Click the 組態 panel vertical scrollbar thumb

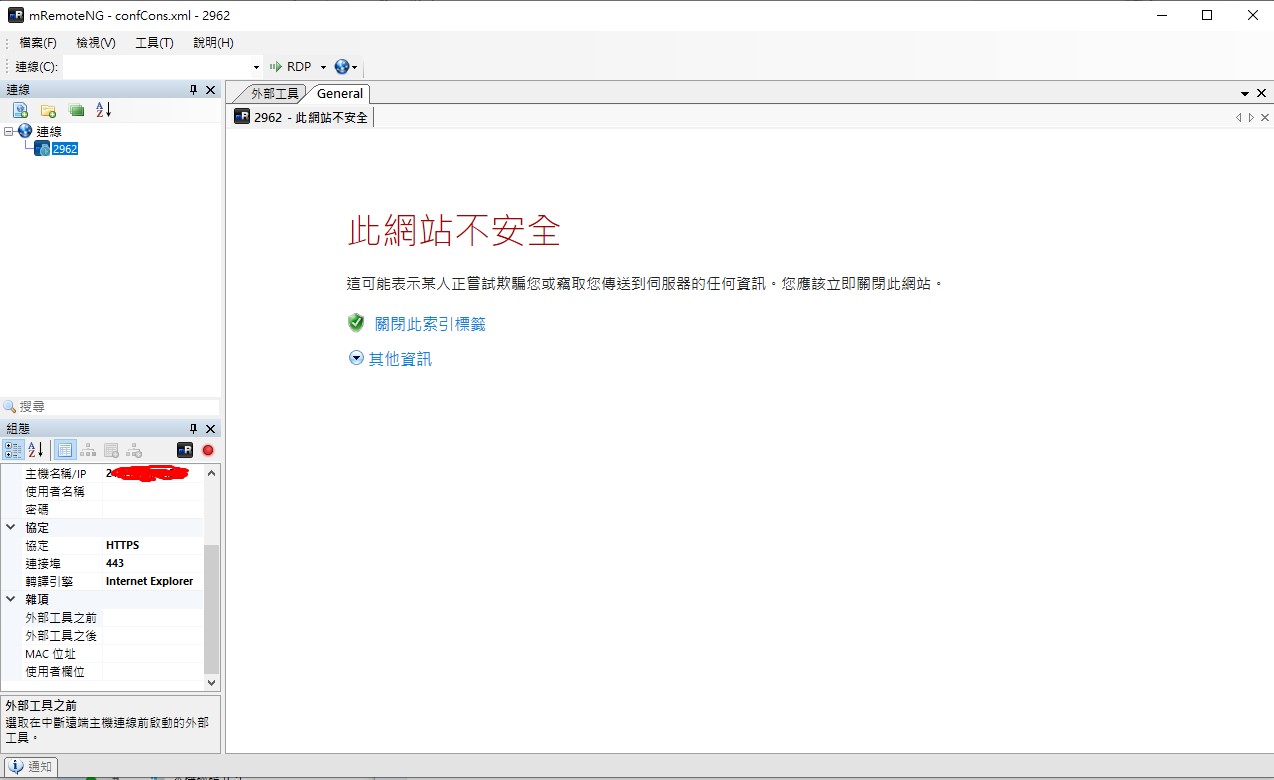click(x=211, y=608)
